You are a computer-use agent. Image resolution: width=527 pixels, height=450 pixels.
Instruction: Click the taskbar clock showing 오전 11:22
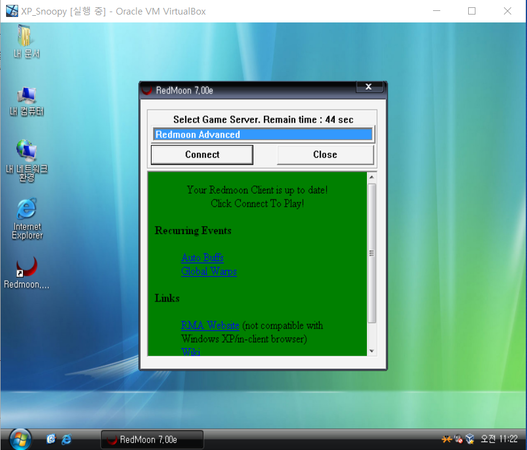[499, 439]
